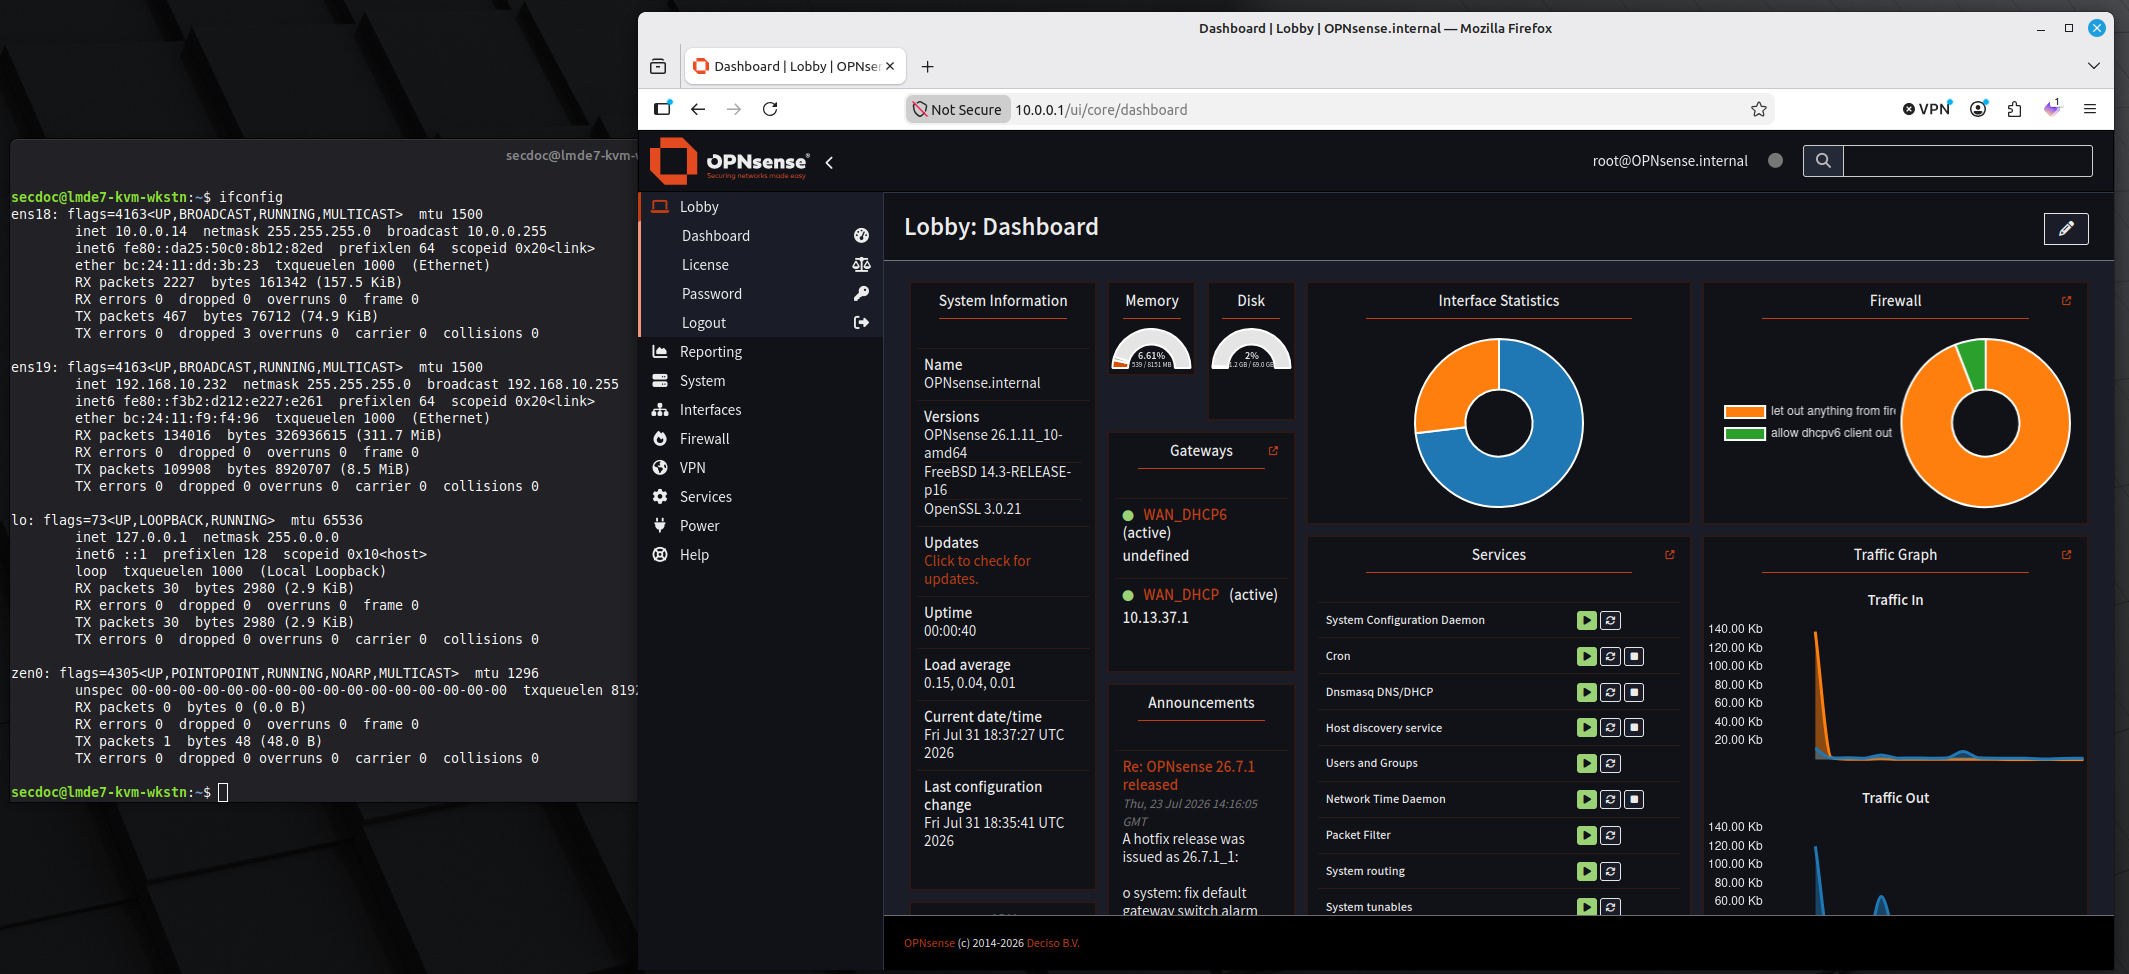Open the Gateways widget external link icon
2129x974 pixels.
click(1273, 451)
